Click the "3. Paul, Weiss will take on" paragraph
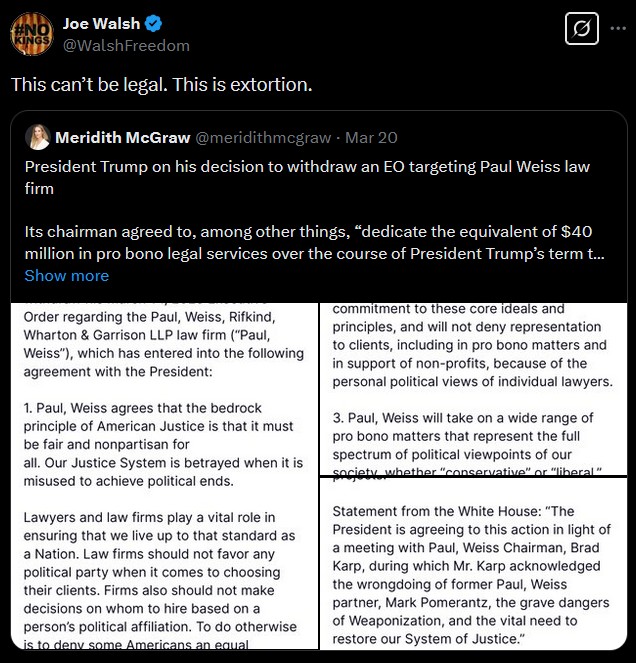 (465, 443)
